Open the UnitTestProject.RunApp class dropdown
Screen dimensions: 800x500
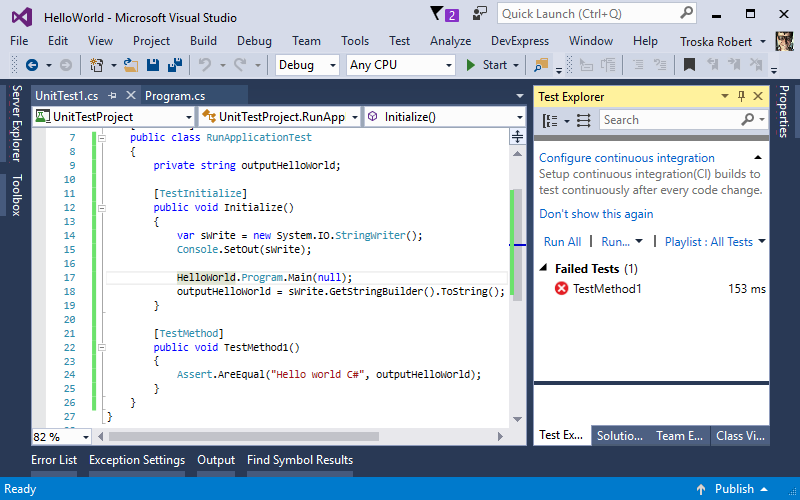[355, 117]
